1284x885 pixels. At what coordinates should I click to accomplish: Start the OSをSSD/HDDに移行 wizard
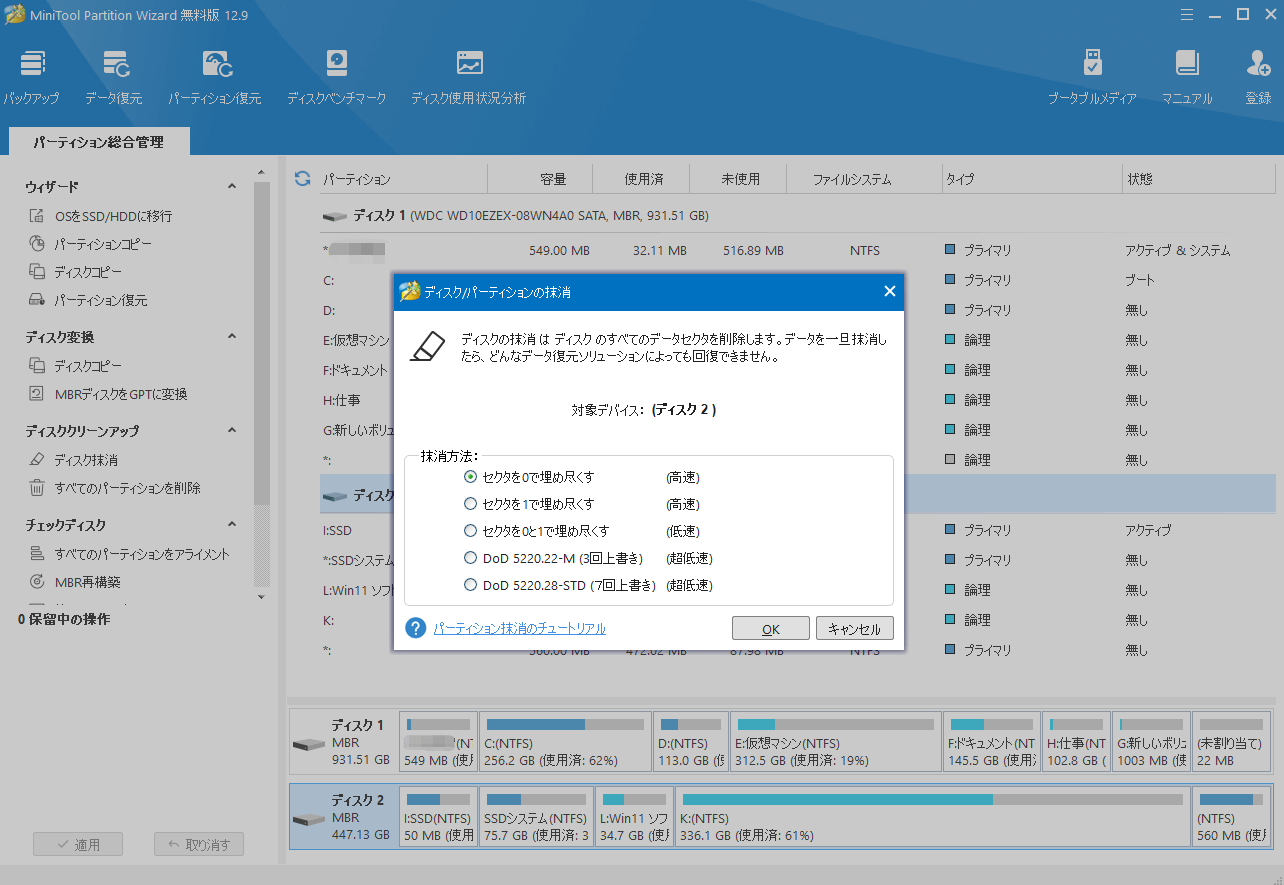pos(100,216)
